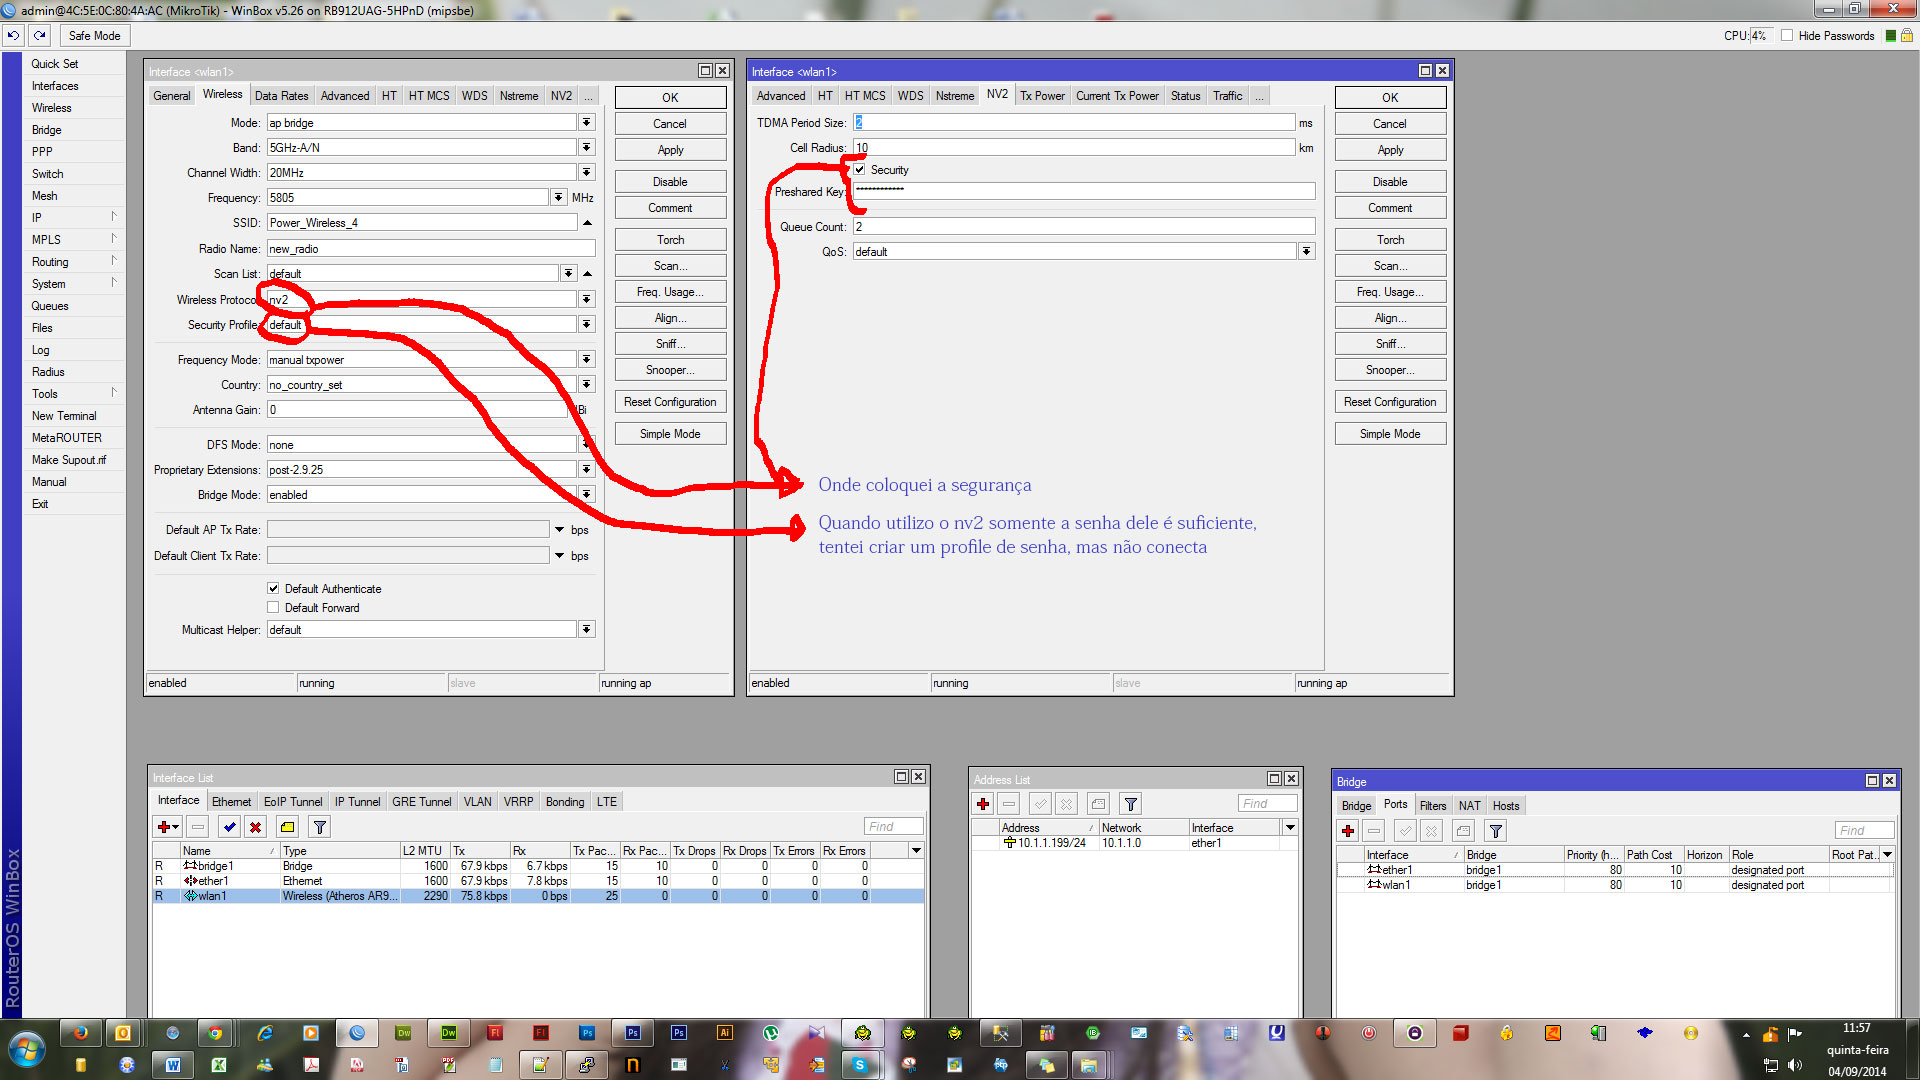
Task: Open the filter funnel in Interface List
Action: click(319, 827)
